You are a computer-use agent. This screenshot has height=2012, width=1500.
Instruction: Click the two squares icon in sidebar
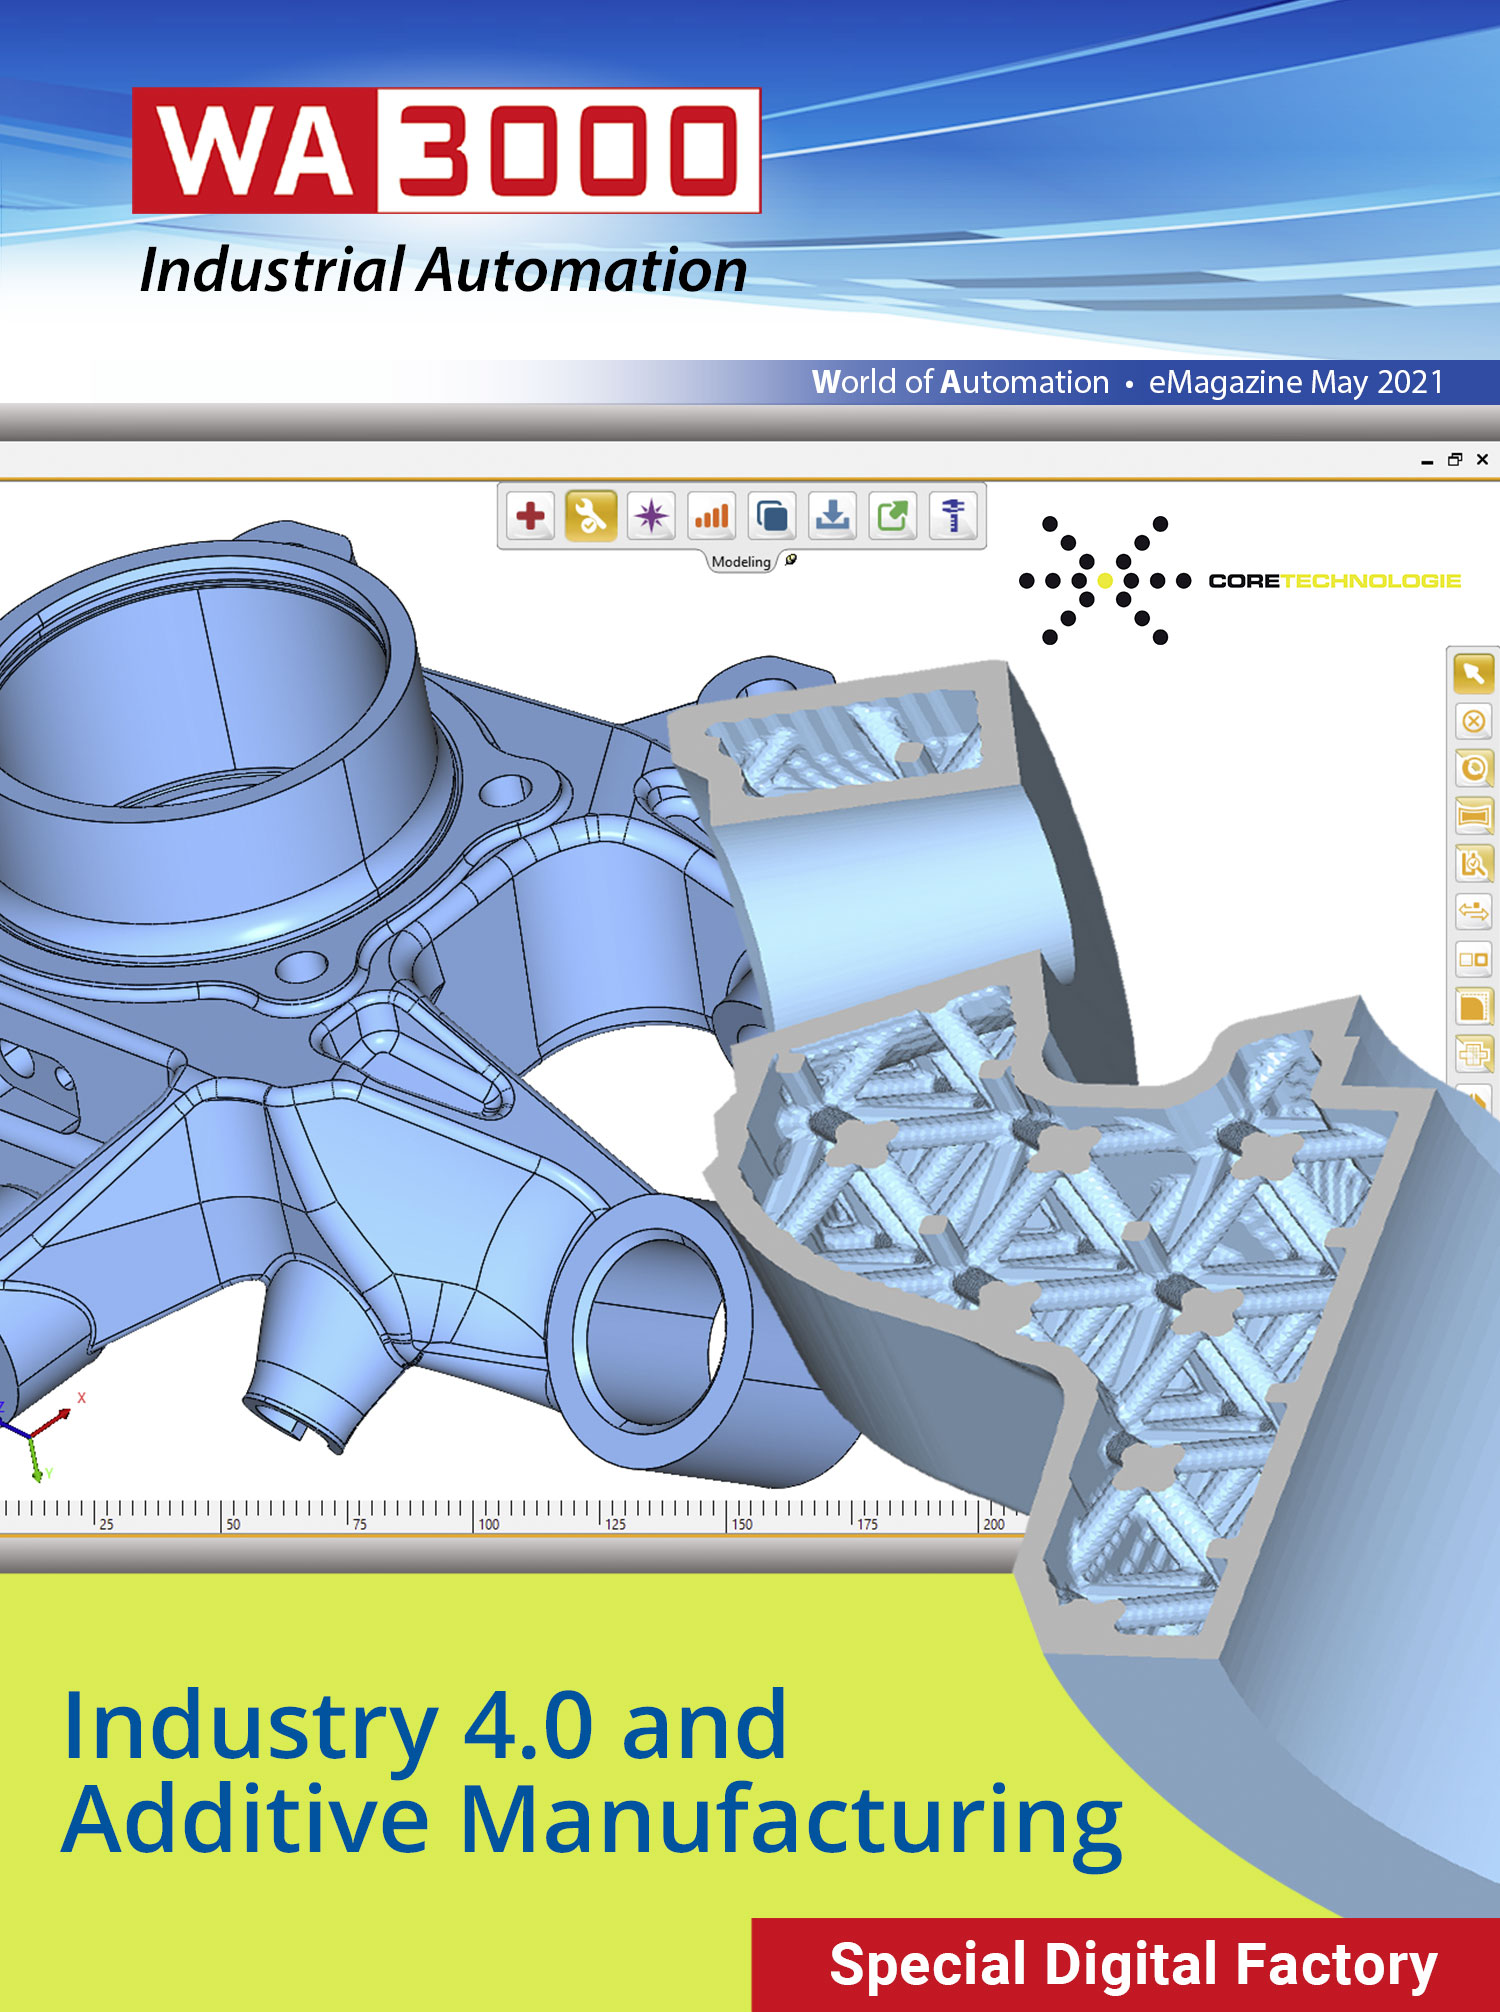tap(1473, 959)
